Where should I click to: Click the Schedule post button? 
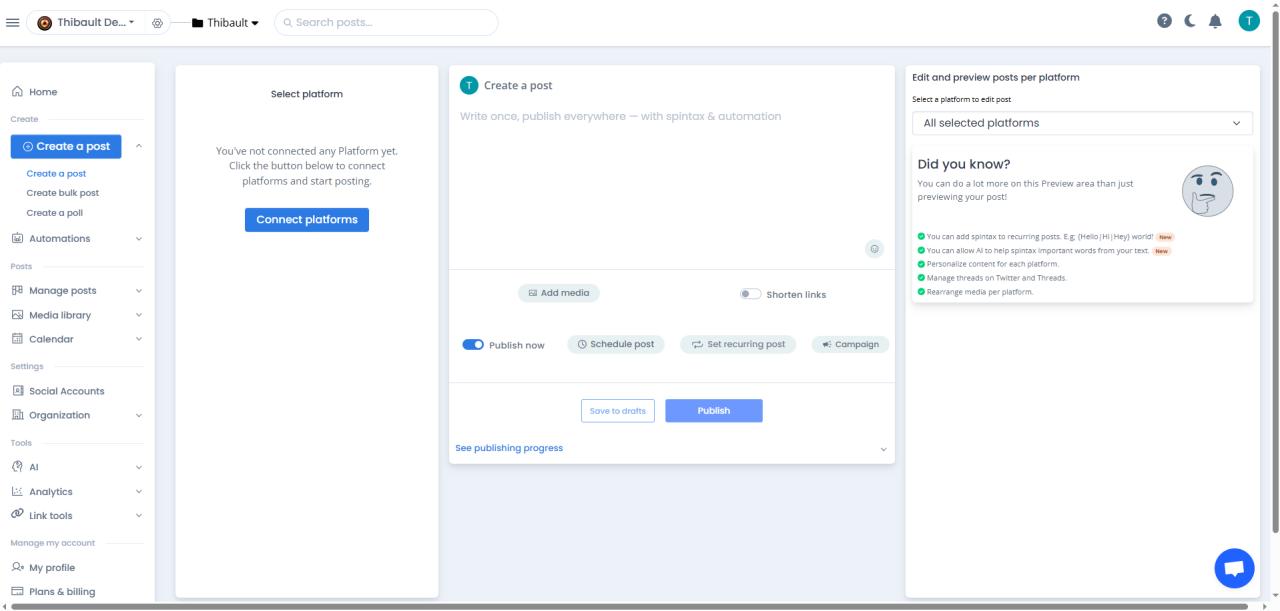[615, 344]
